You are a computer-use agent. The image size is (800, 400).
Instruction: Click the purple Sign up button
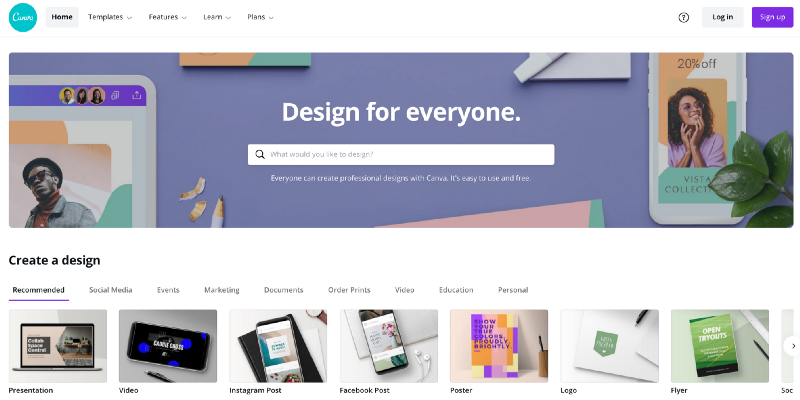pos(772,17)
